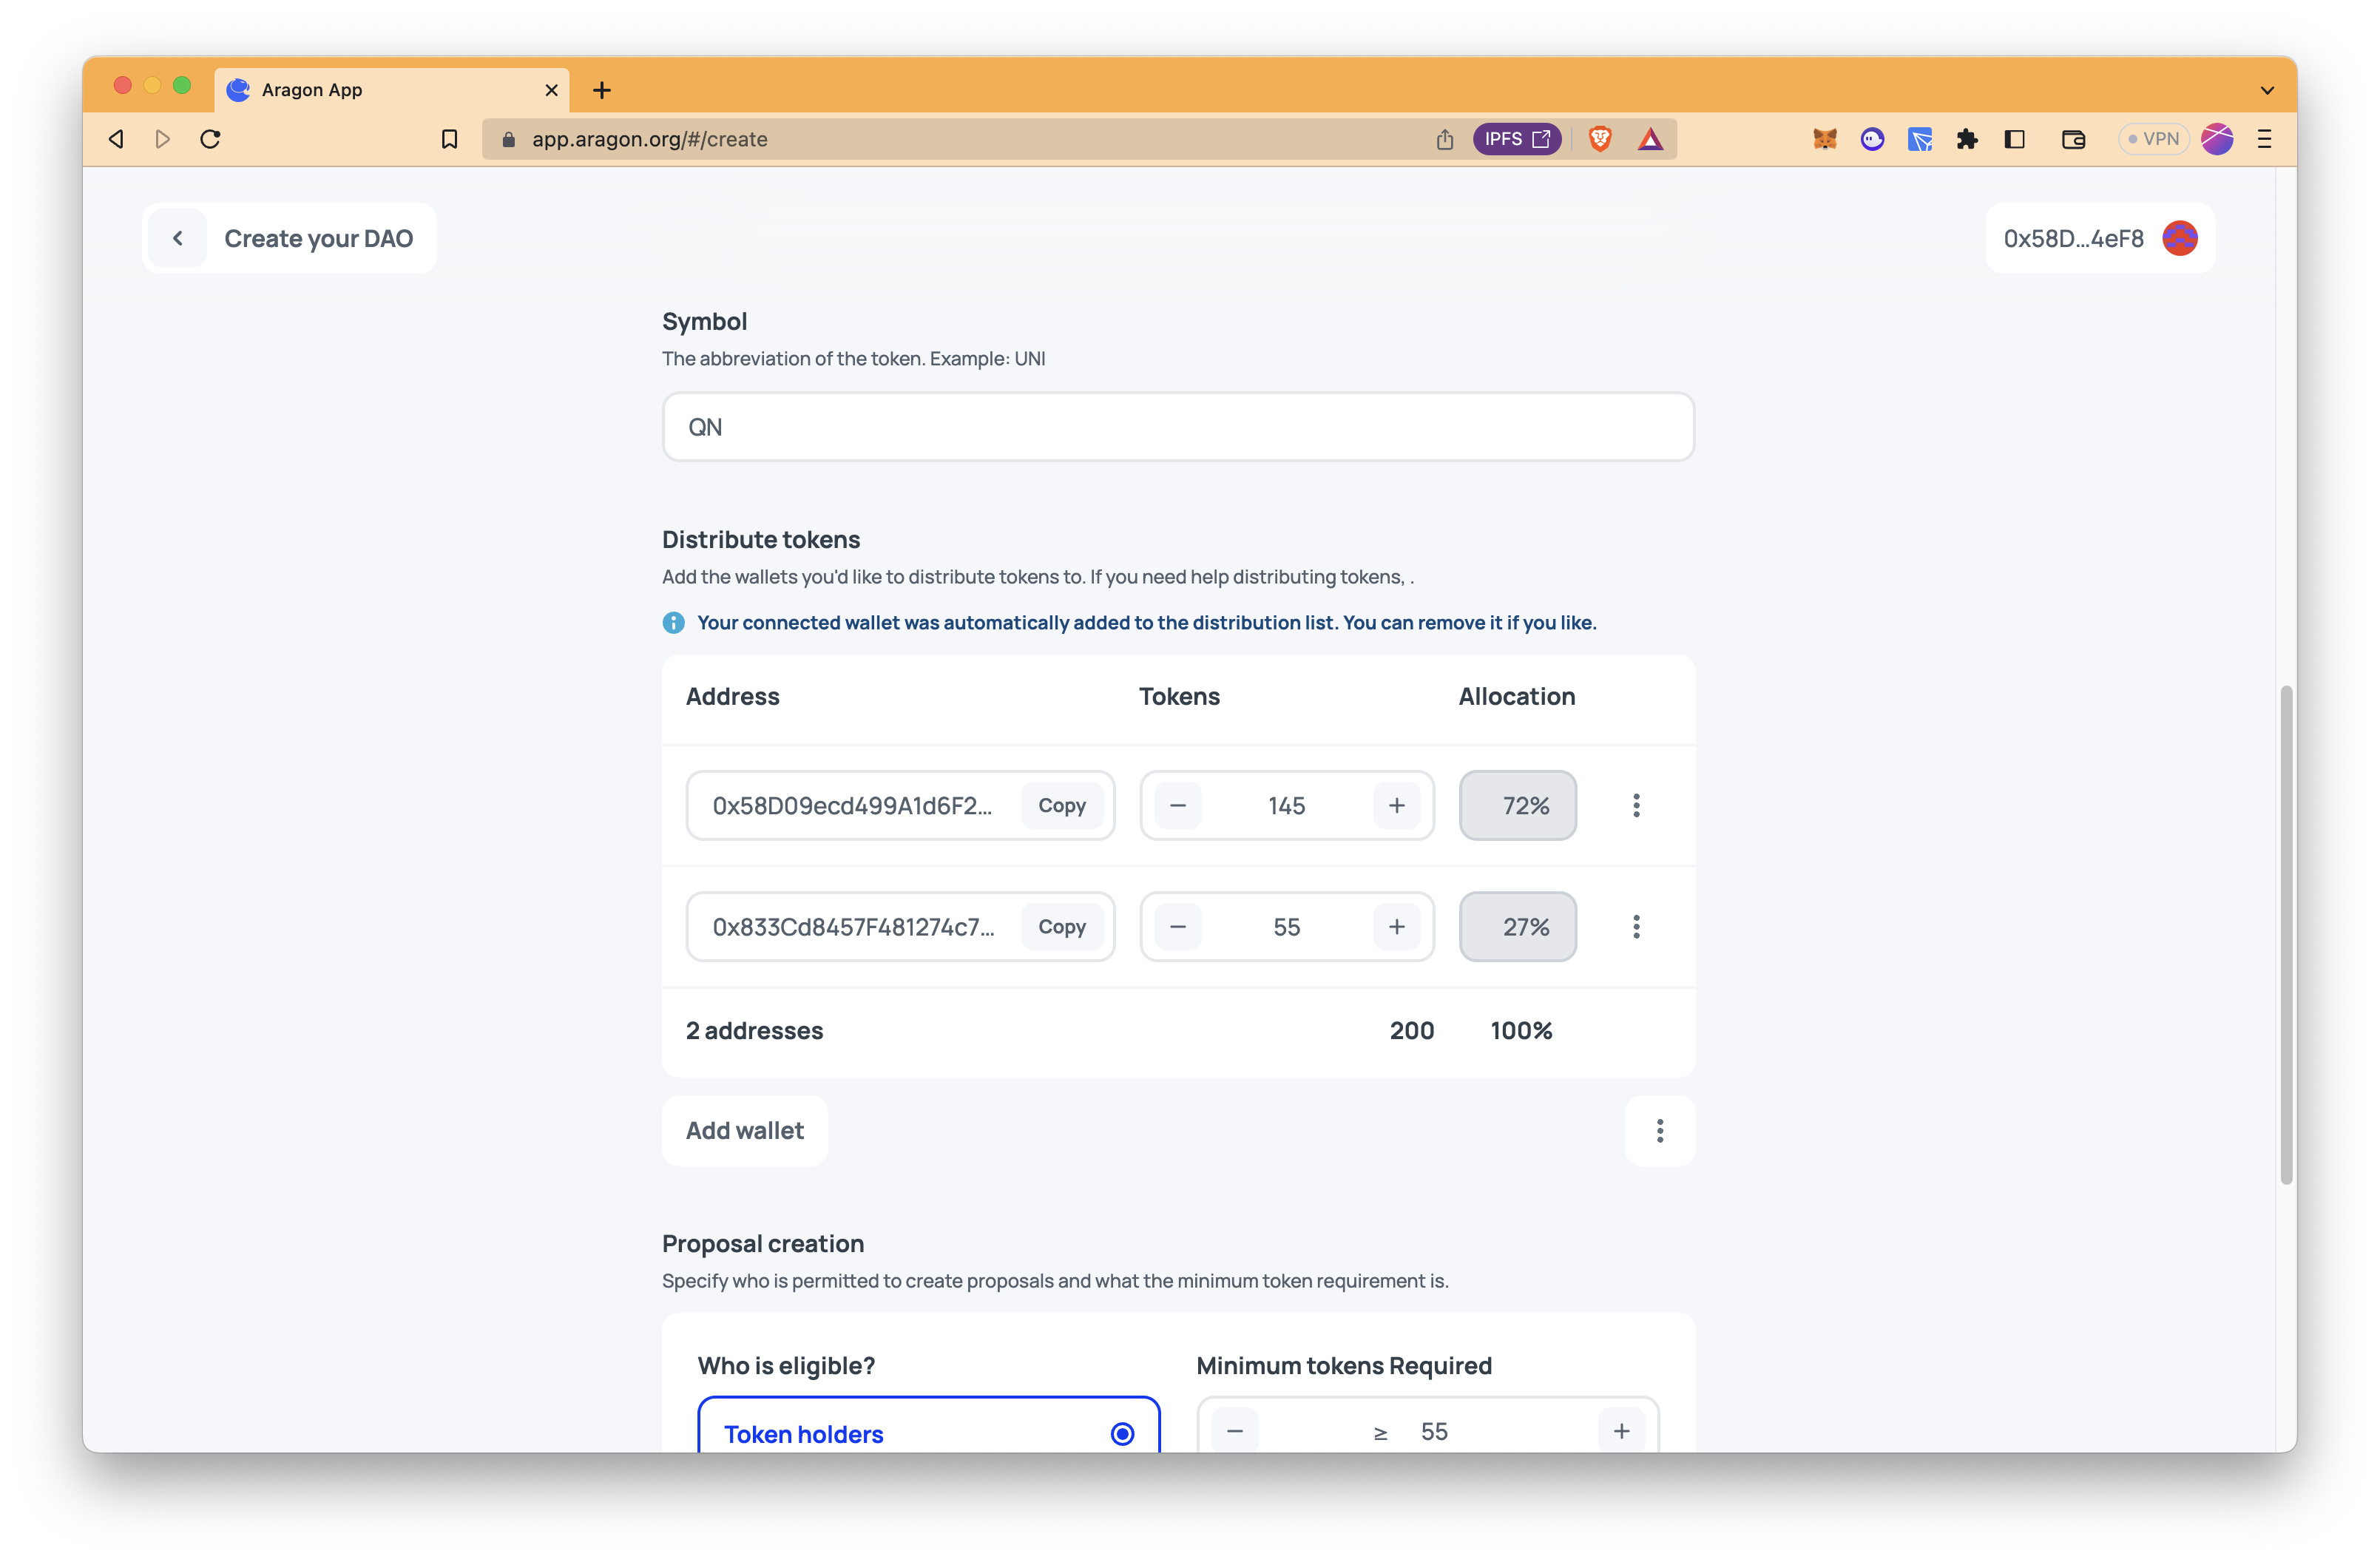Open browser extensions puzzle icon
The image size is (2380, 1562).
tap(1967, 139)
